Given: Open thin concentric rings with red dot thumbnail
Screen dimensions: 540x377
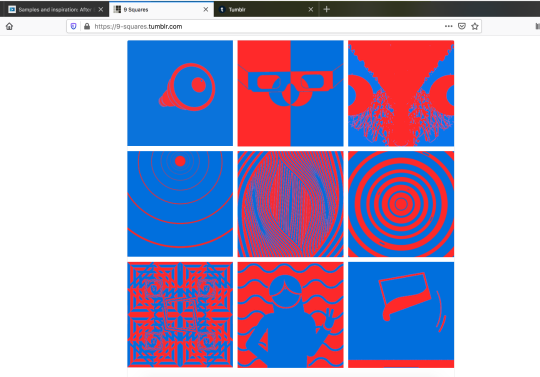Looking at the screenshot, I should [180, 204].
